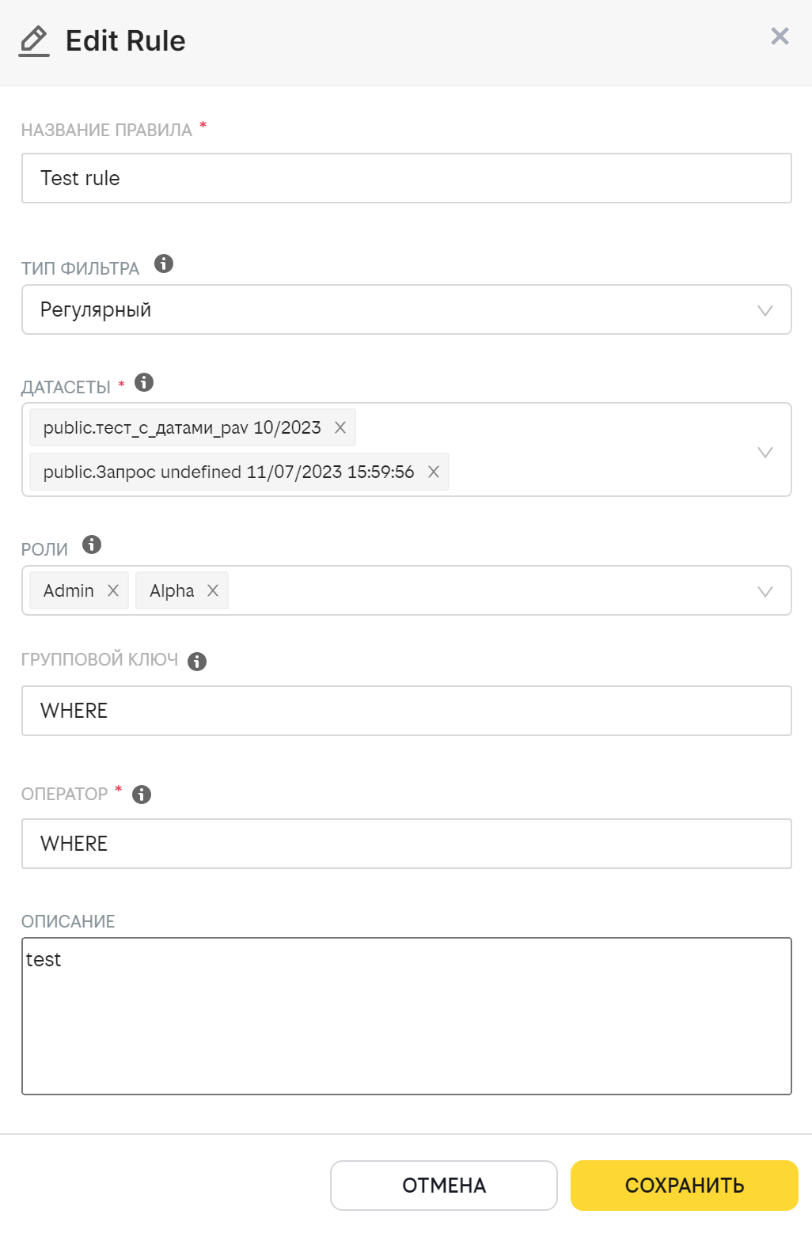Click the info icon beside ГРУППОВОЙ КЛЮЧ
812x1233 pixels.
pyautogui.click(x=197, y=661)
